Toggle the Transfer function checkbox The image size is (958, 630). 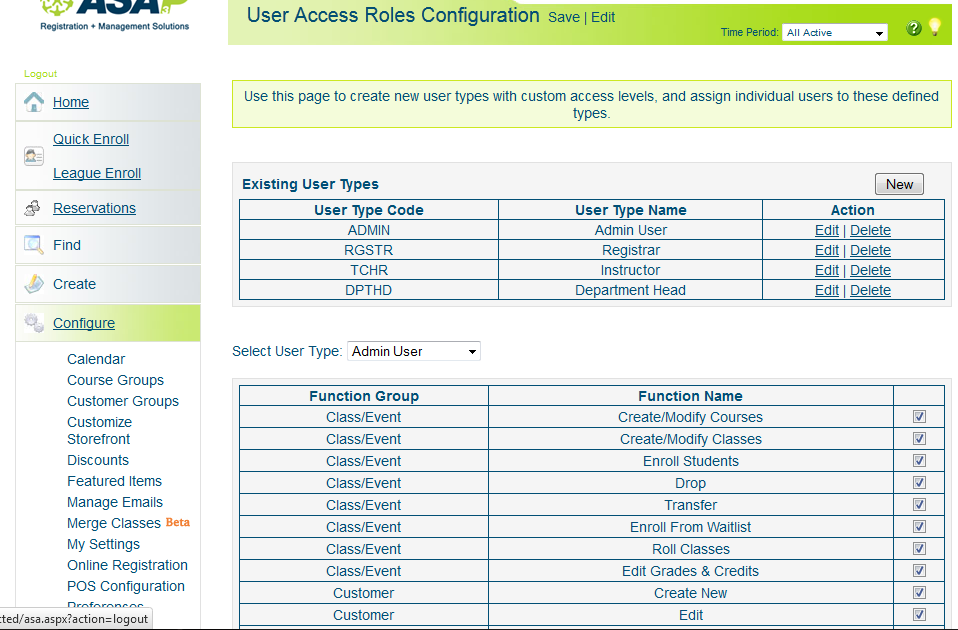(x=919, y=505)
